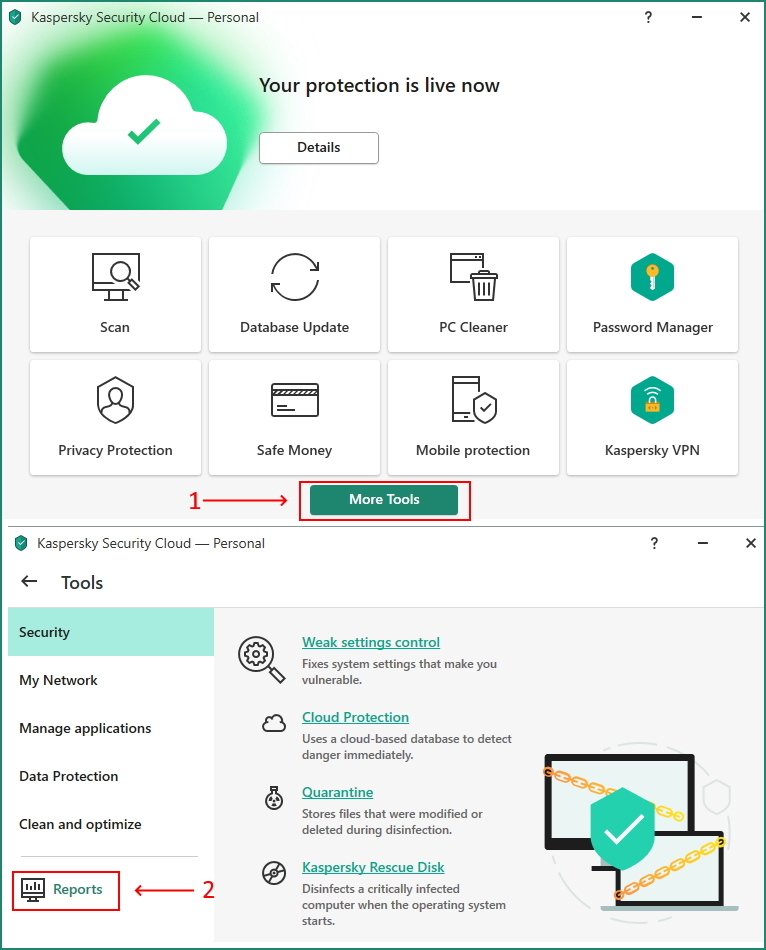Click the Tools page heading
Screen dimensions: 766x950
(82, 582)
